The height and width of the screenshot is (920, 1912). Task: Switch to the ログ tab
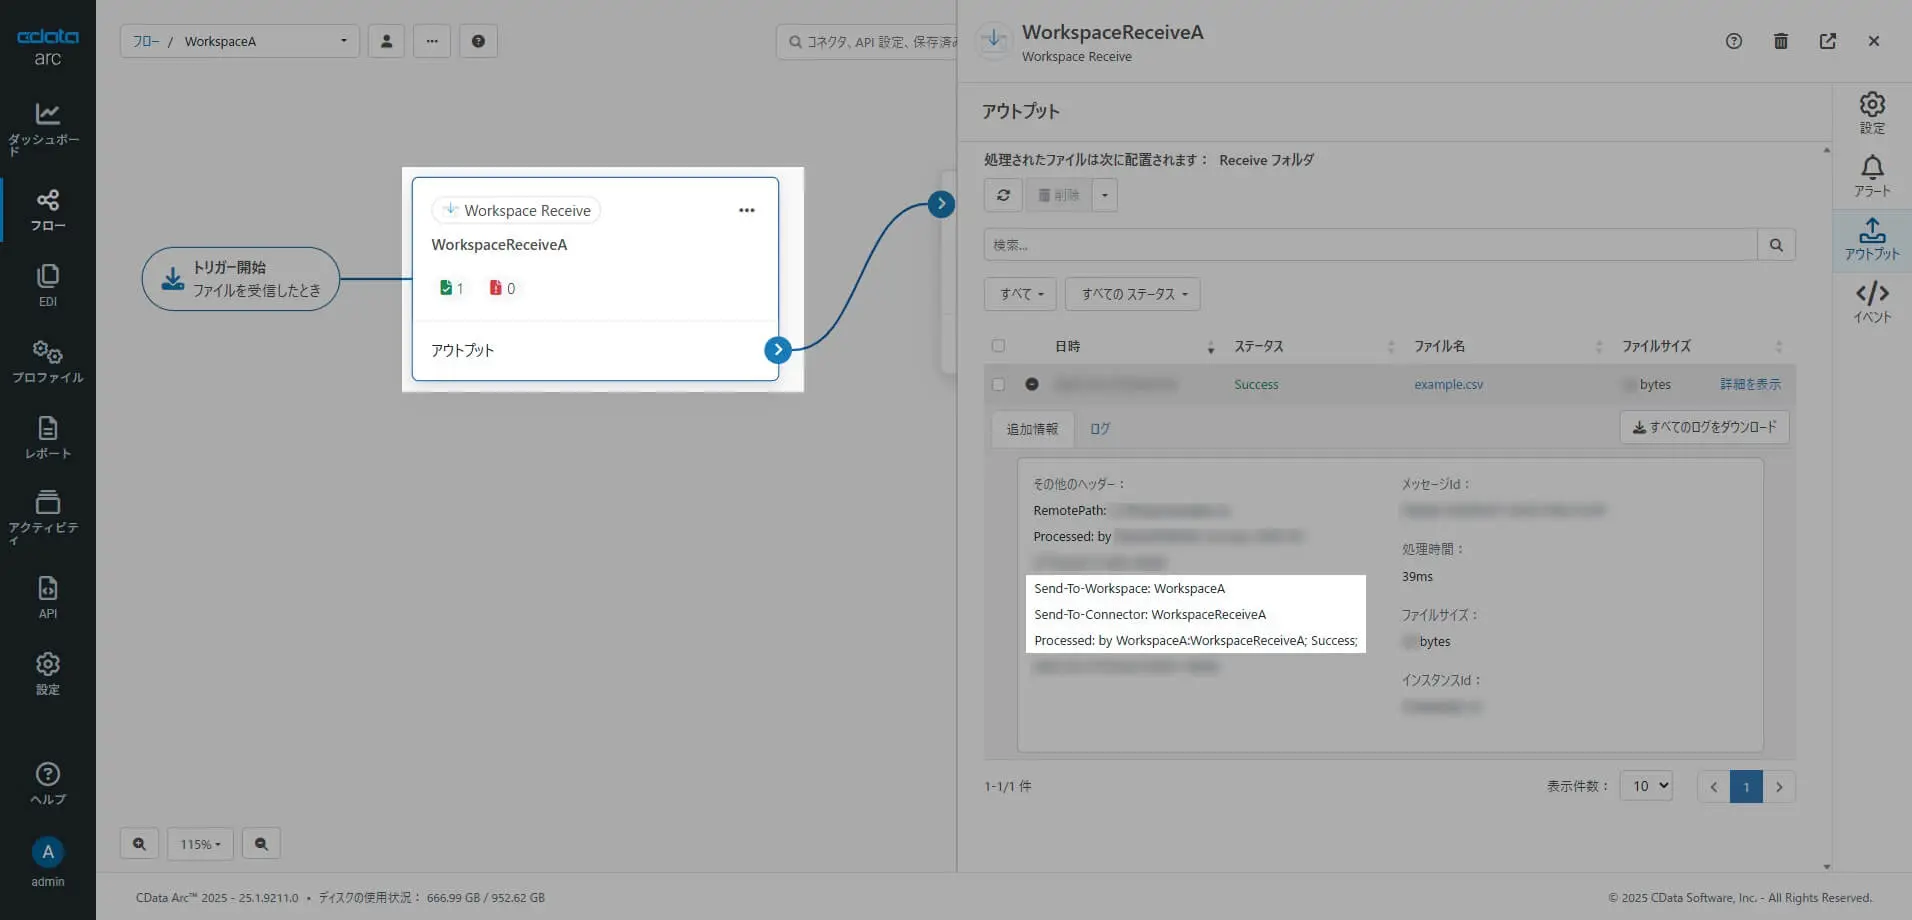pos(1100,429)
